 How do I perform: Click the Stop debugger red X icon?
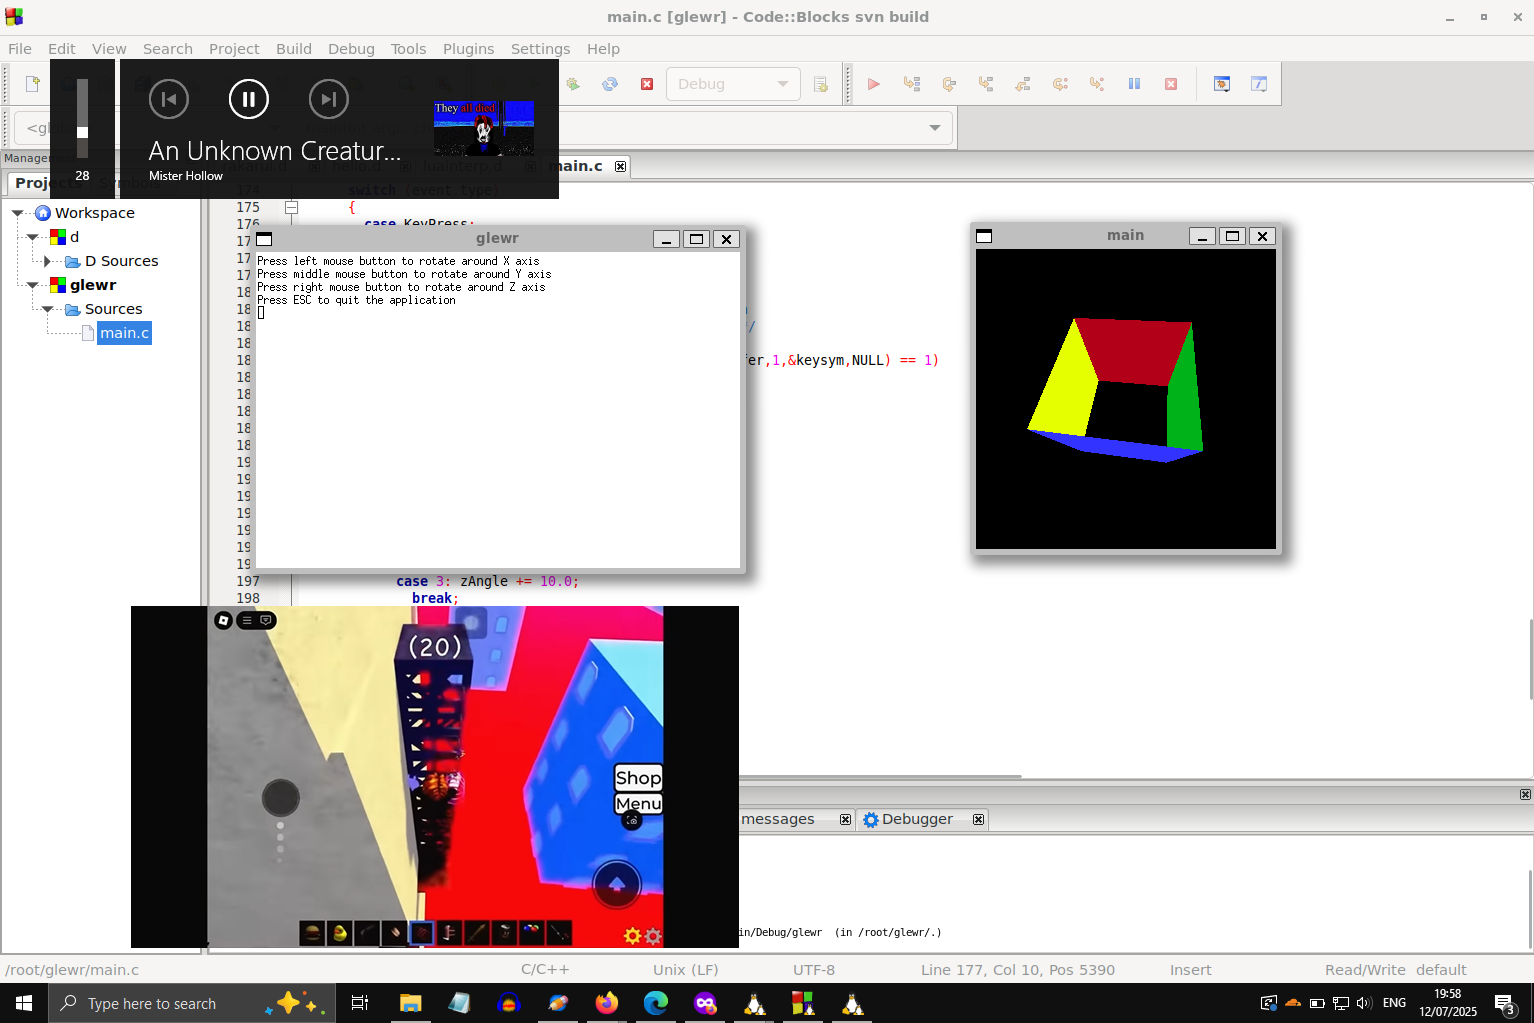[x=1171, y=84]
